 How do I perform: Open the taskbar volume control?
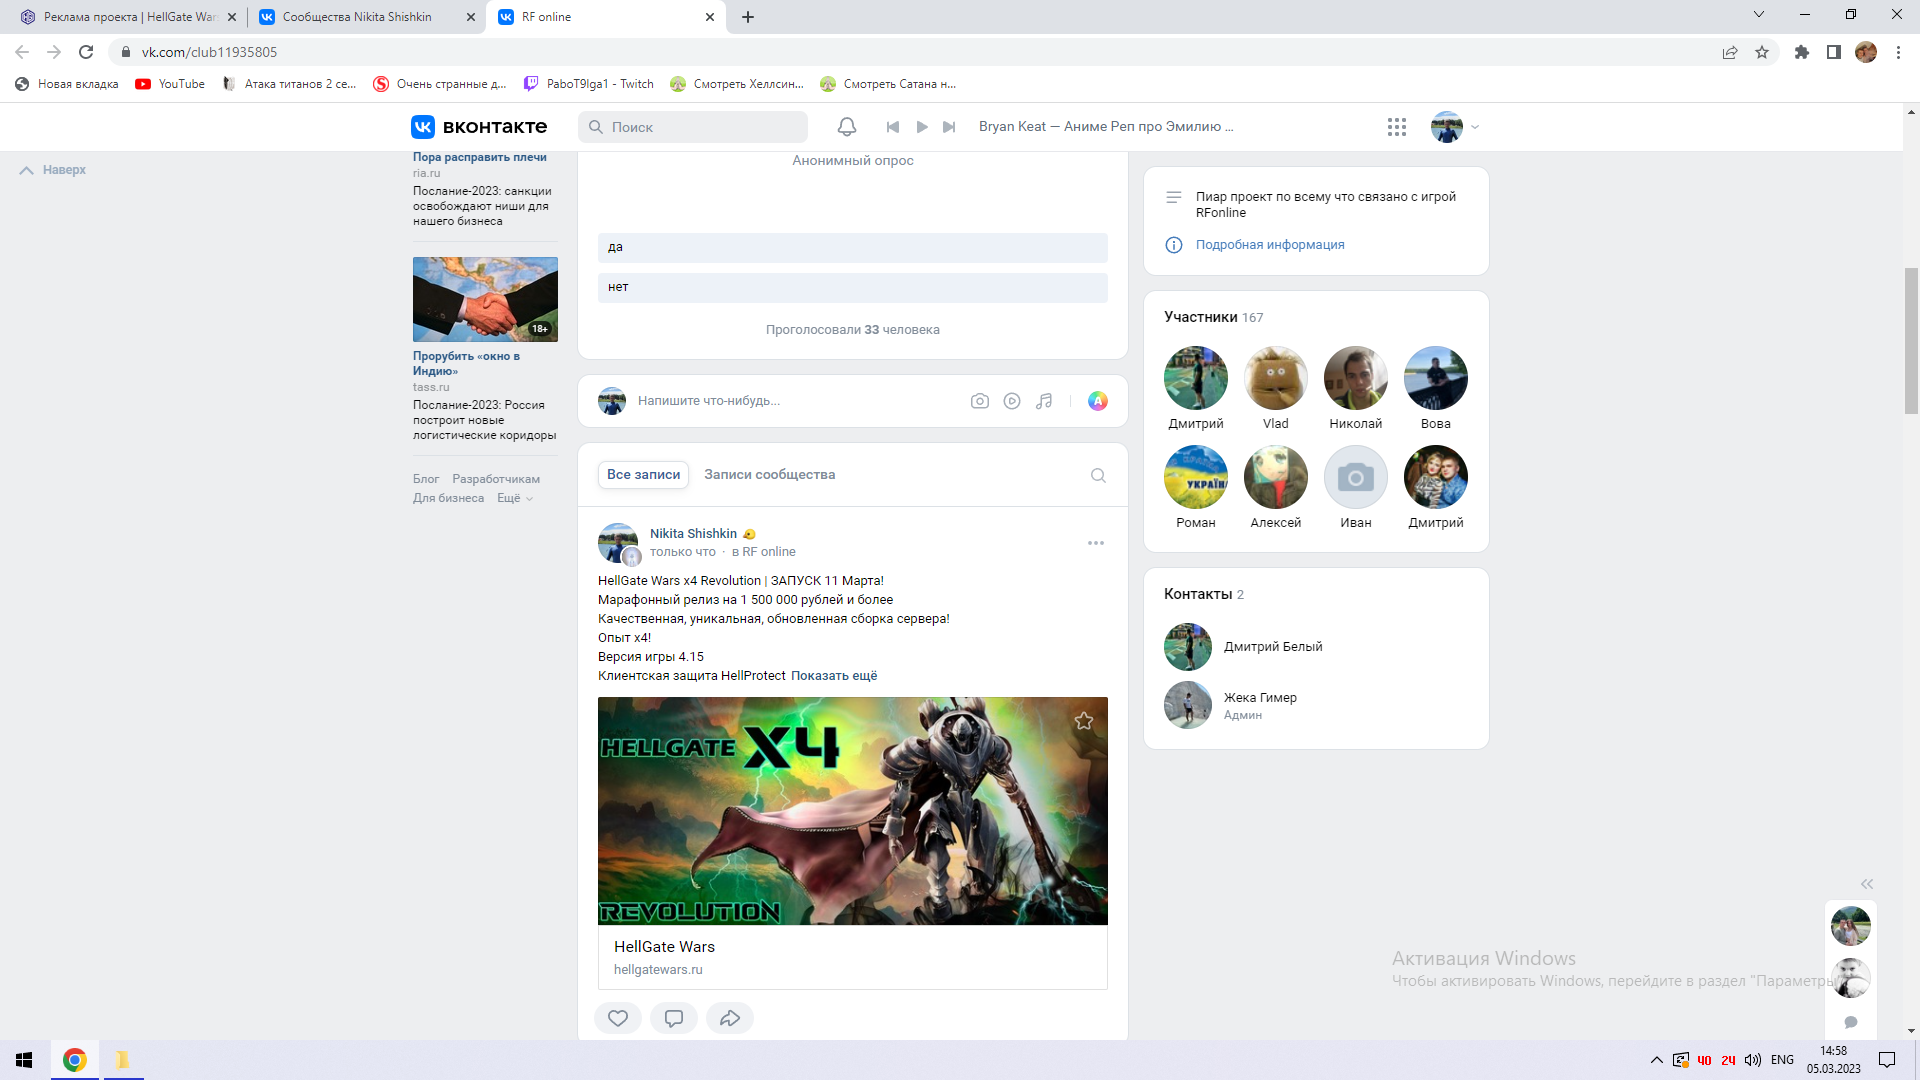(1753, 1060)
